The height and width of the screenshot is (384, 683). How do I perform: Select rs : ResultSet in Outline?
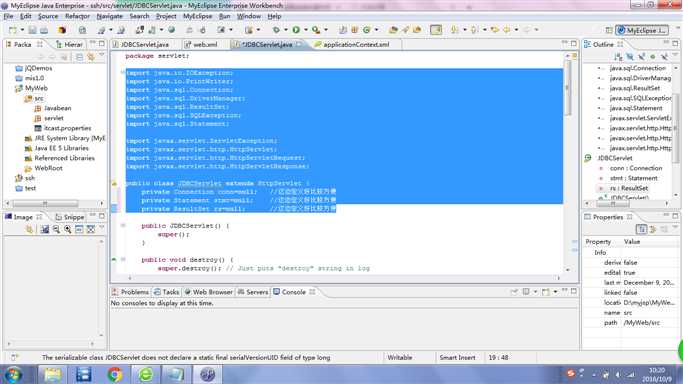point(629,188)
